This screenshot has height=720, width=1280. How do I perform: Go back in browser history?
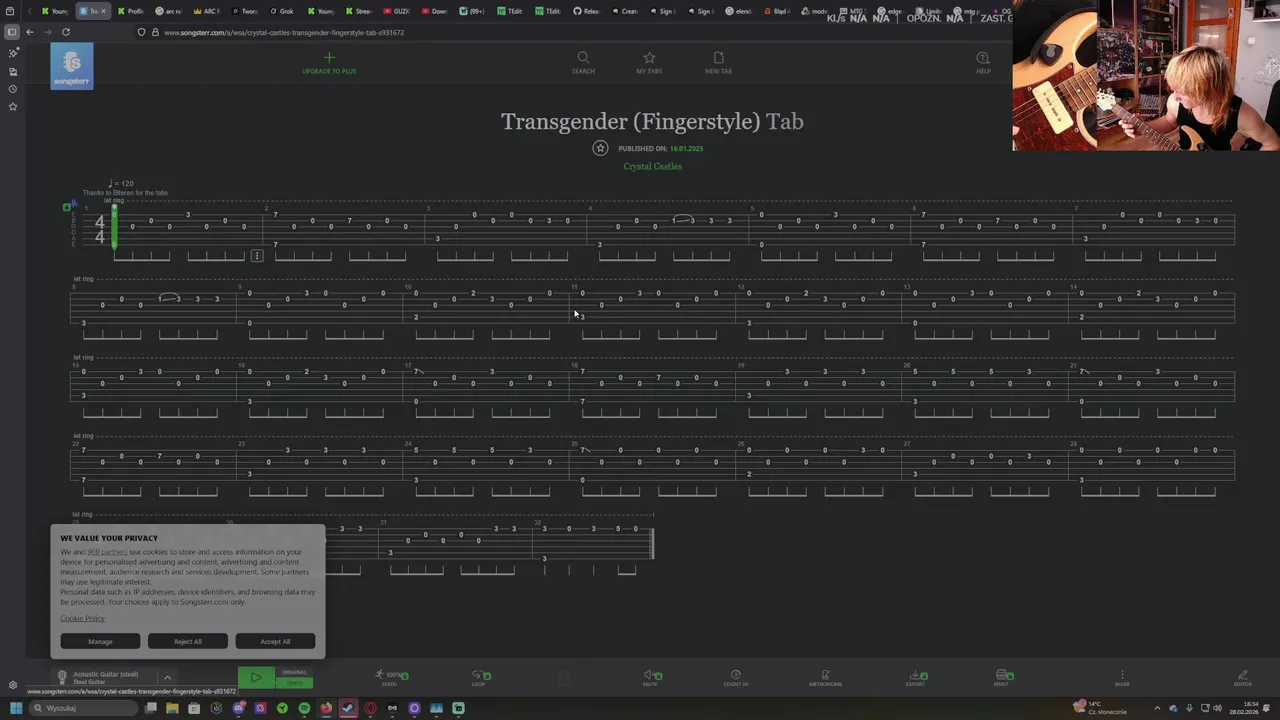click(30, 32)
